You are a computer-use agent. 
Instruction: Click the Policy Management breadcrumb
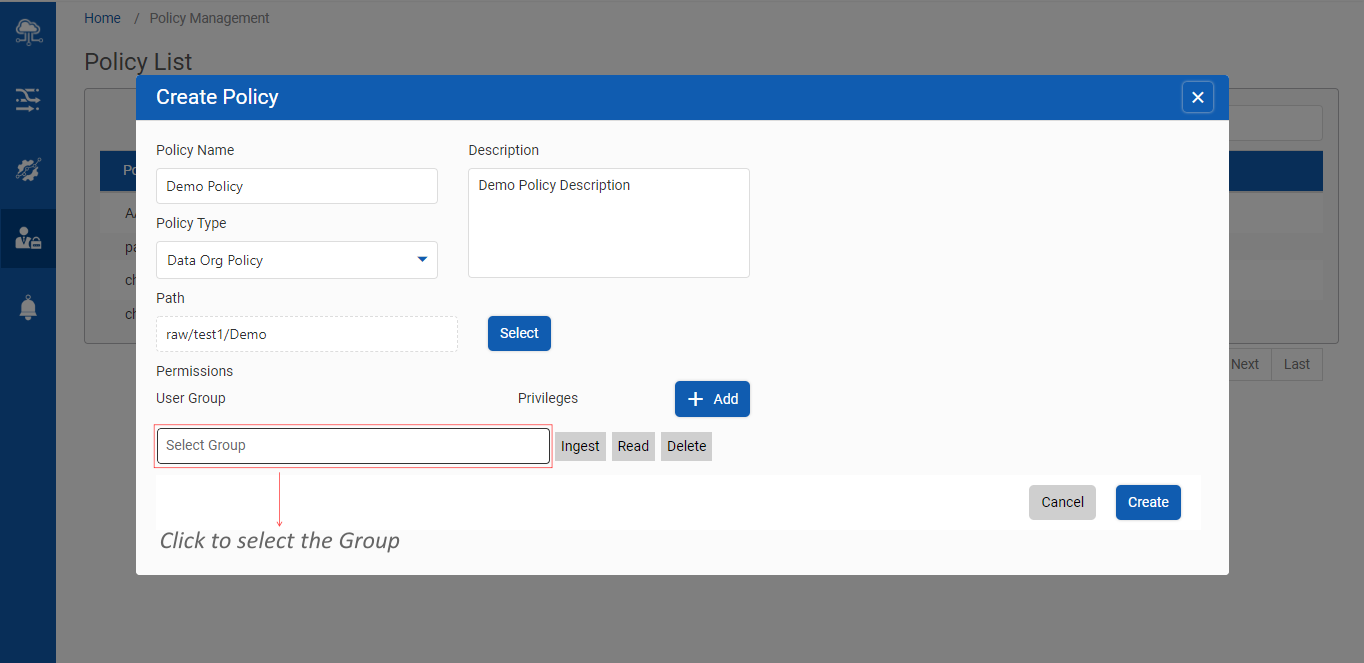[209, 18]
